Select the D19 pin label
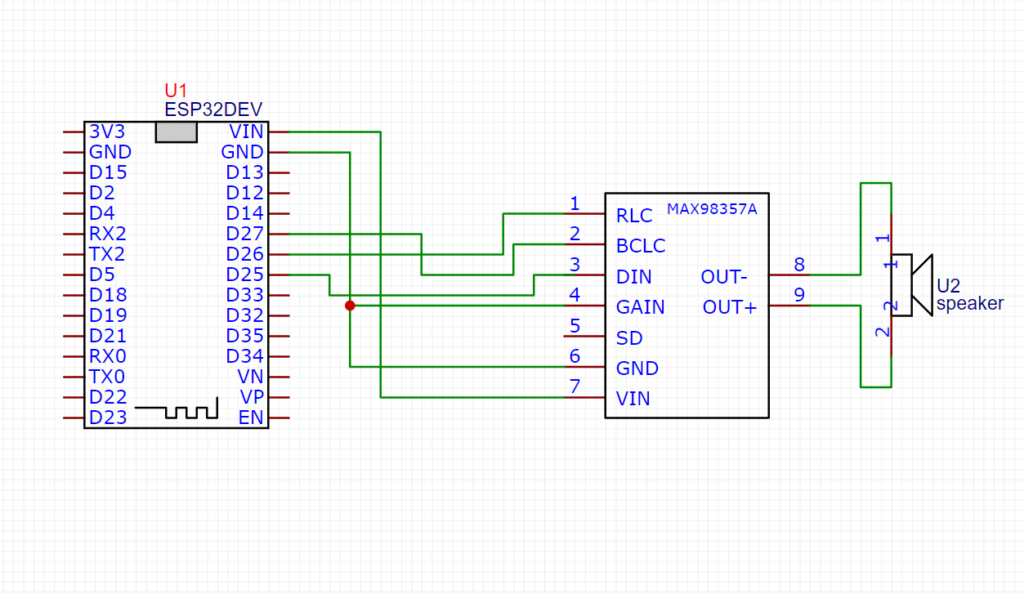 point(108,315)
